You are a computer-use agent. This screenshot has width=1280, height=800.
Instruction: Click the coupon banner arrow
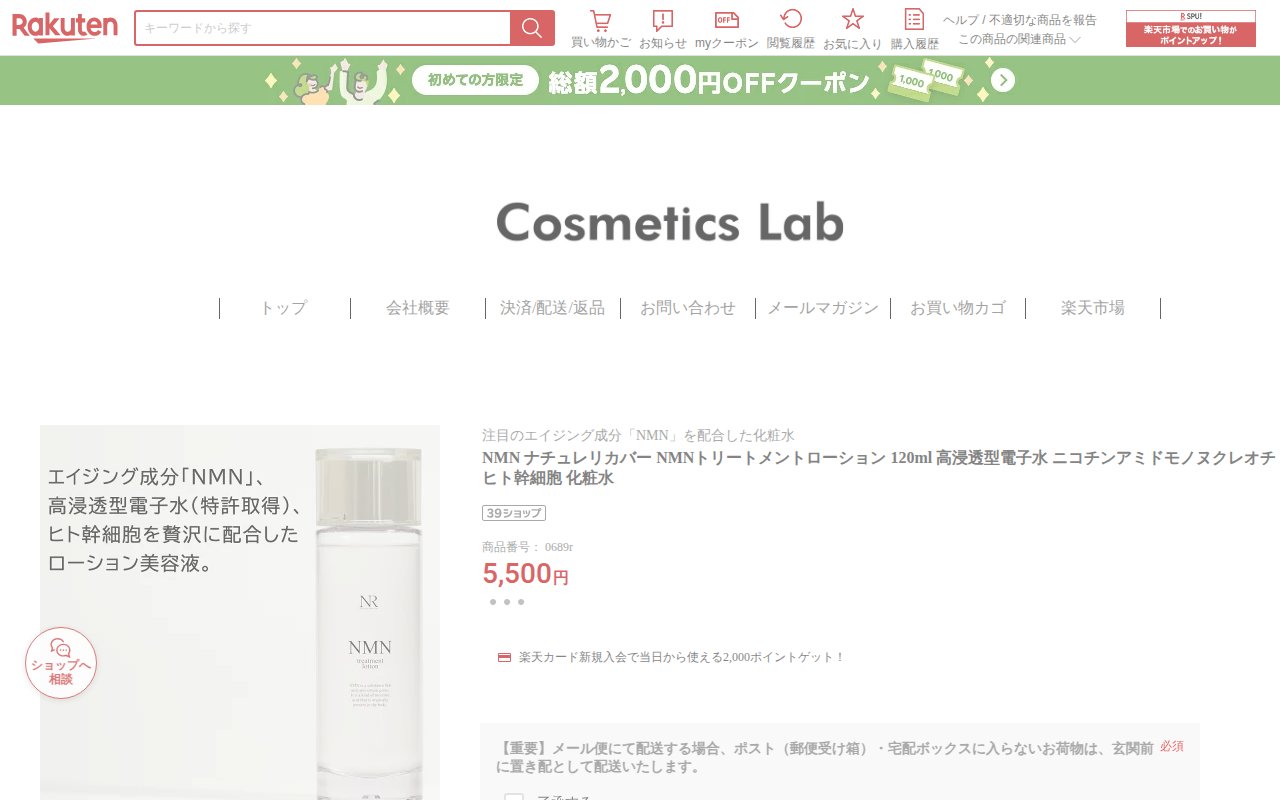(1003, 80)
